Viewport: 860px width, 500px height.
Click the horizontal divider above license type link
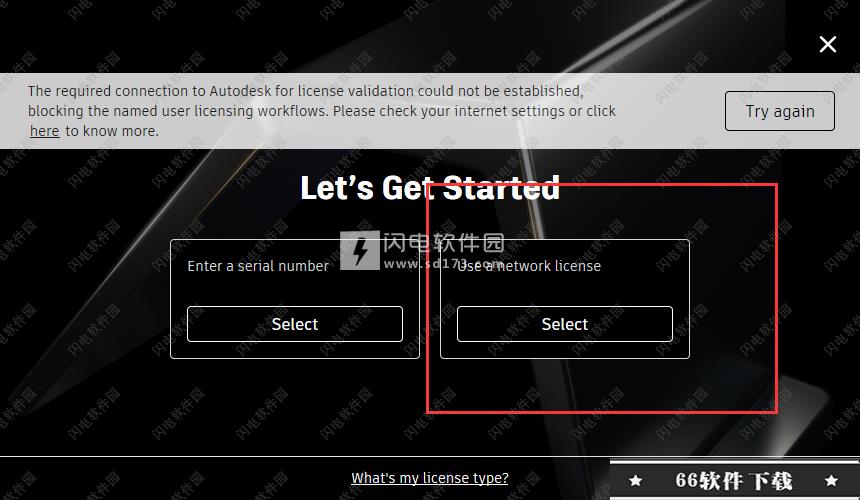point(305,456)
